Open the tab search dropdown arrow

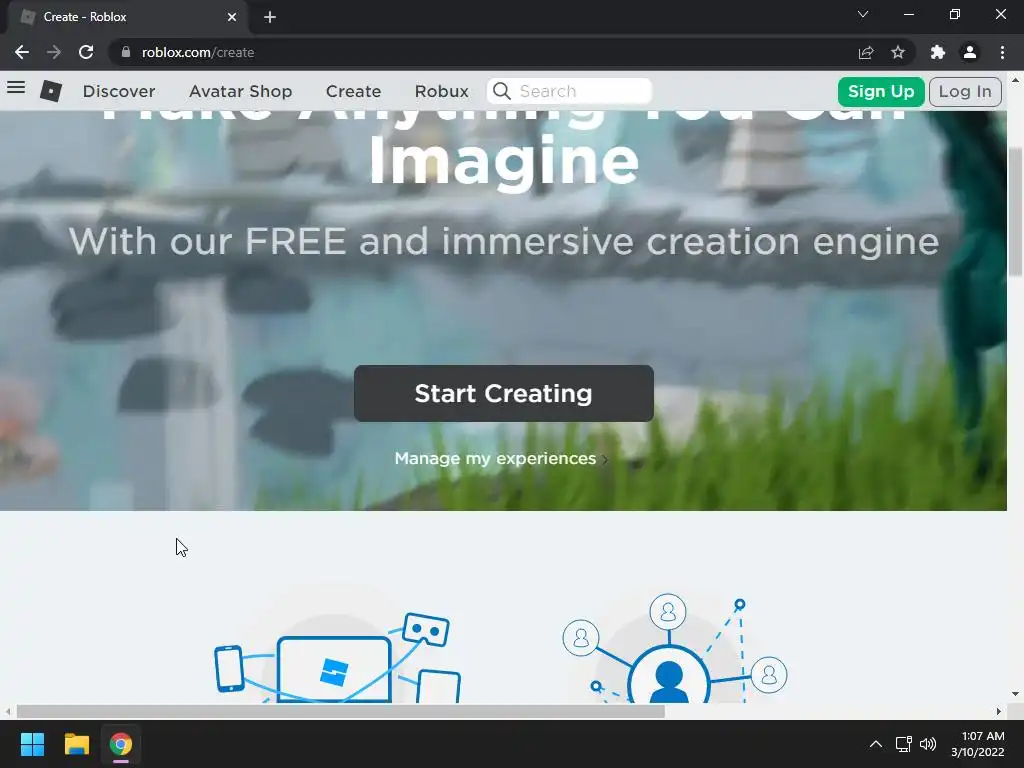click(863, 14)
